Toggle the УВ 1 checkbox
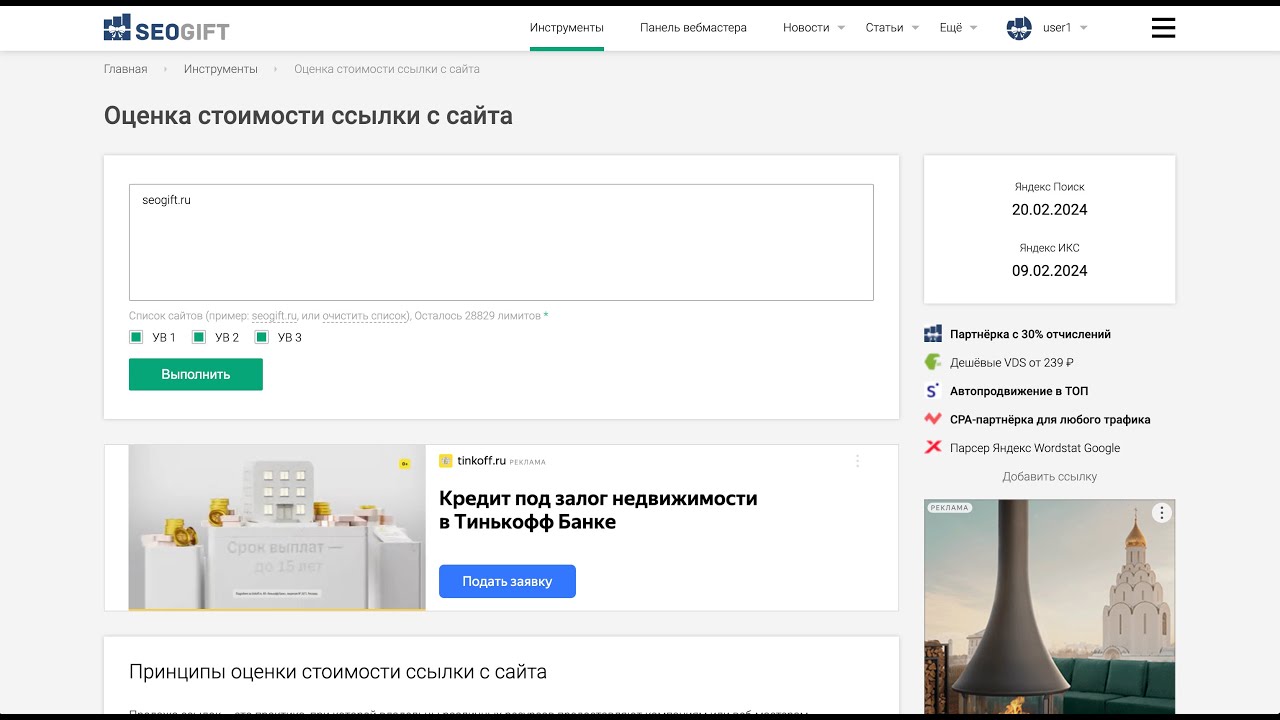Viewport: 1280px width, 720px height. [x=136, y=337]
